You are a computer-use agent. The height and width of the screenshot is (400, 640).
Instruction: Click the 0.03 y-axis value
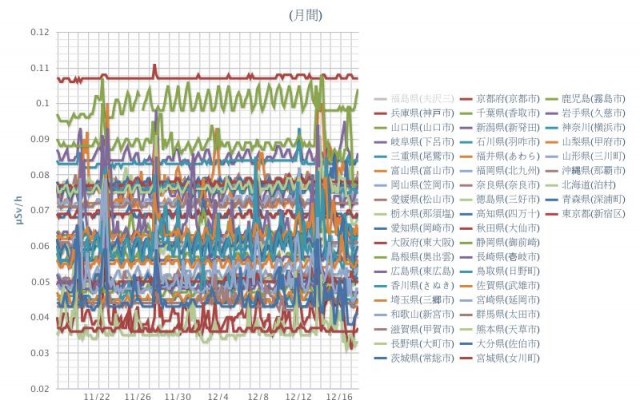[x=40, y=353]
